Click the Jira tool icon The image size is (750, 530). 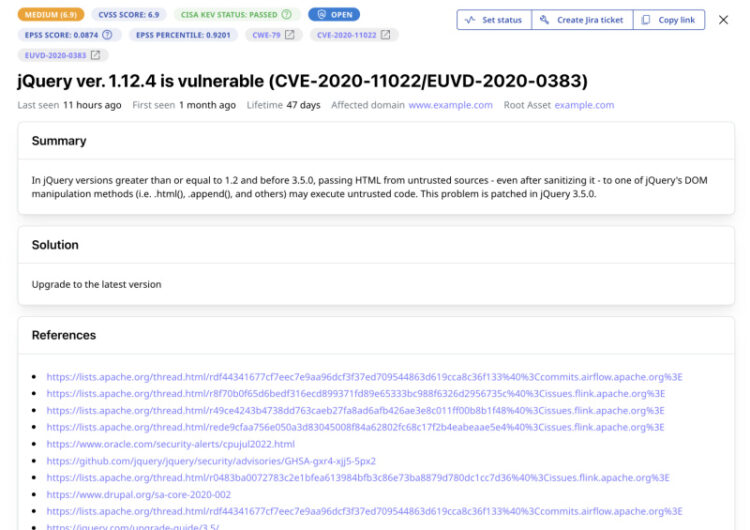pos(544,20)
